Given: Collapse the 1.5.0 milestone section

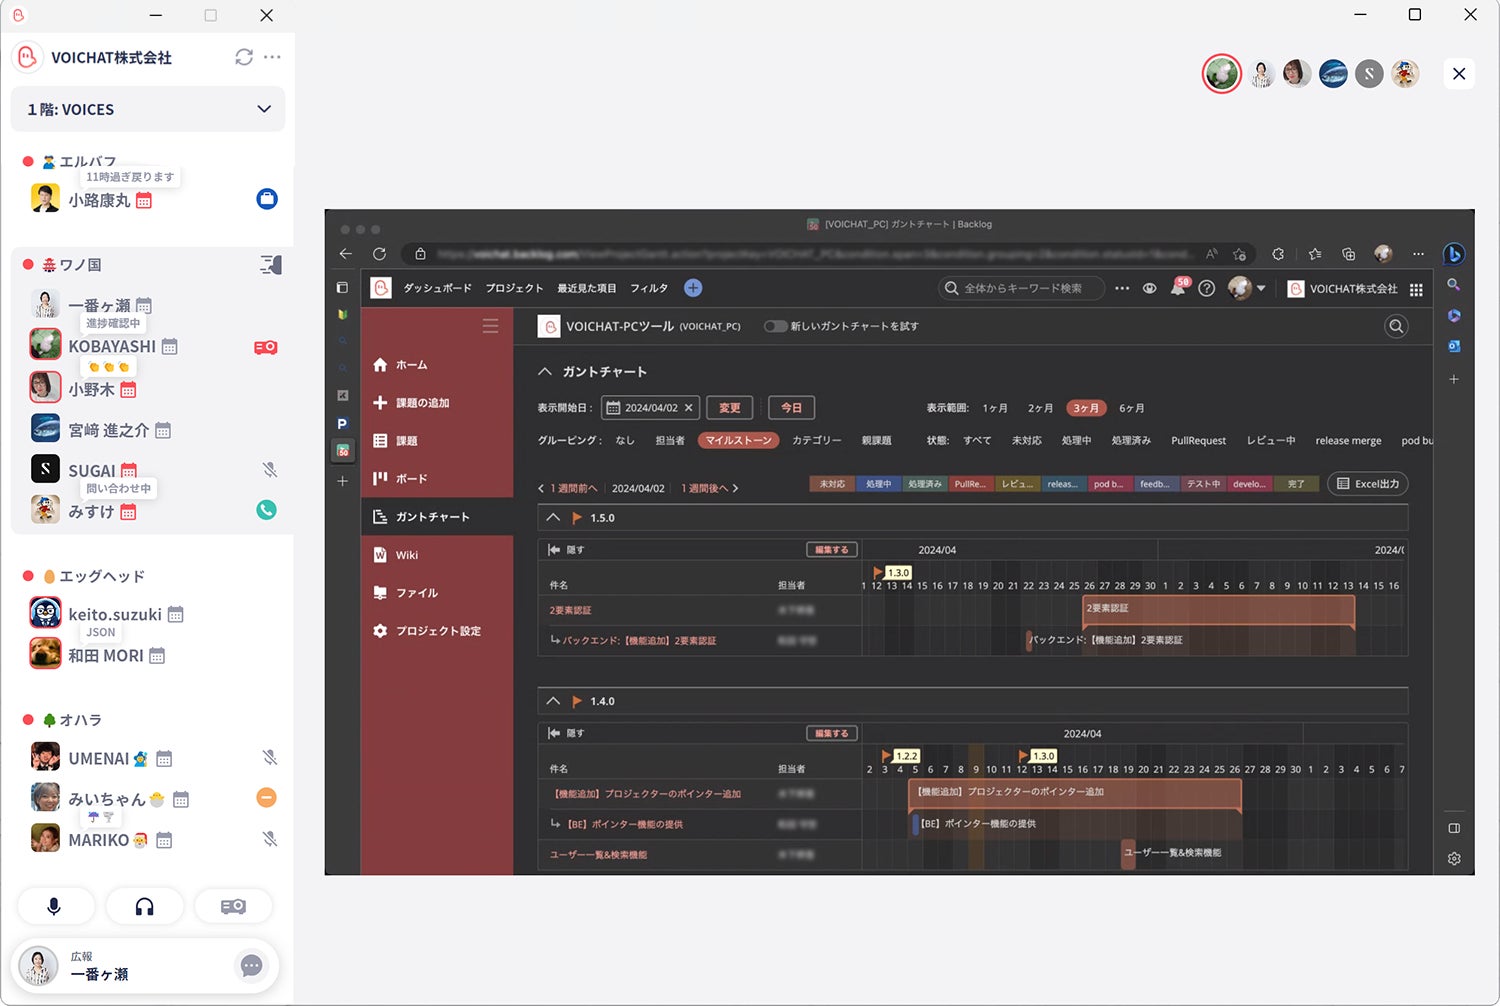Looking at the screenshot, I should [553, 518].
